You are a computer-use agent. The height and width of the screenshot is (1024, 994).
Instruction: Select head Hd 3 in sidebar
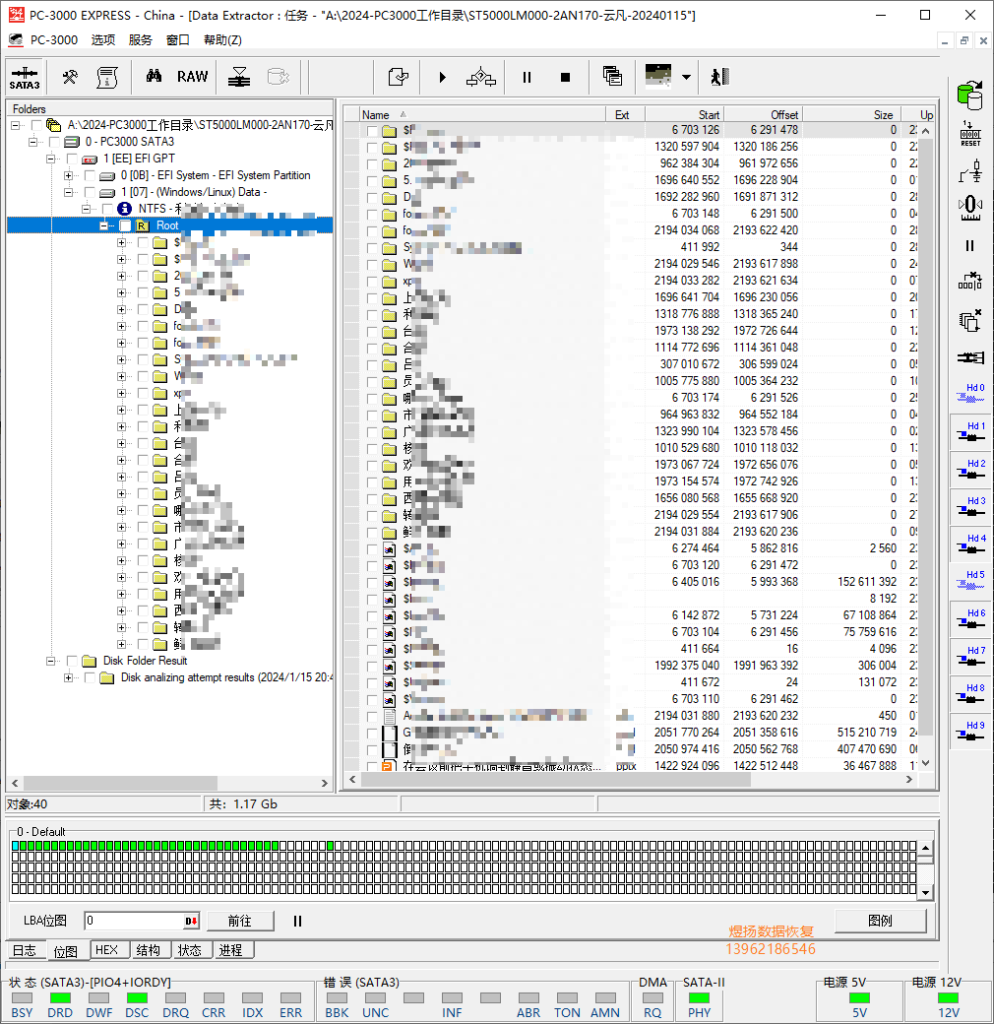pyautogui.click(x=970, y=506)
